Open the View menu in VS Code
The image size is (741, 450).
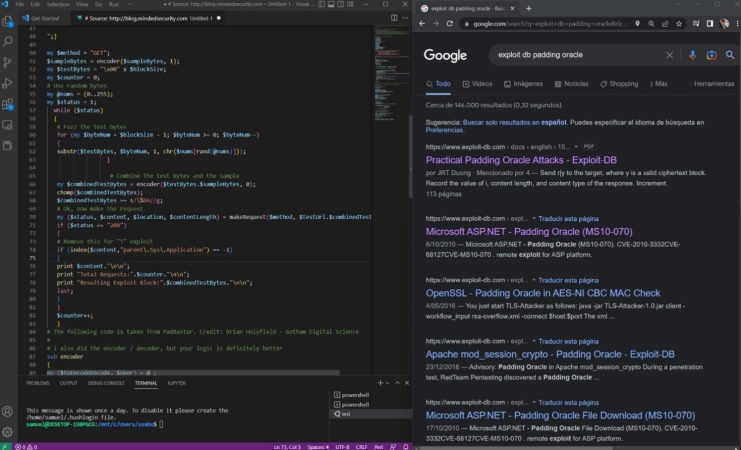click(x=82, y=4)
